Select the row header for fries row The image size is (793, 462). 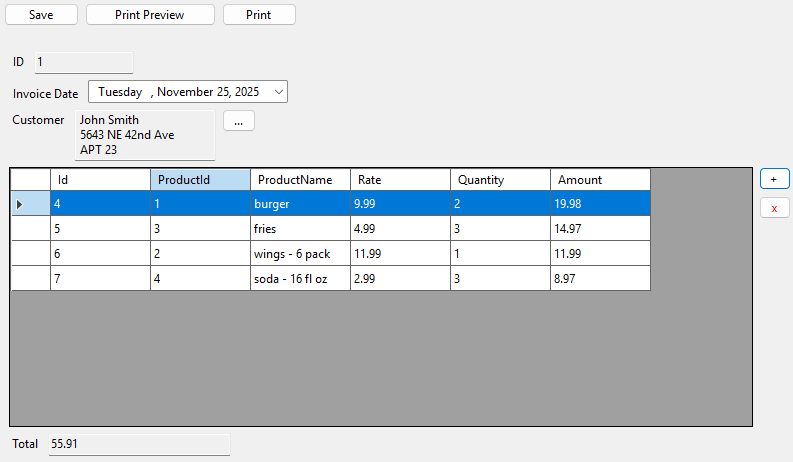[x=30, y=229]
